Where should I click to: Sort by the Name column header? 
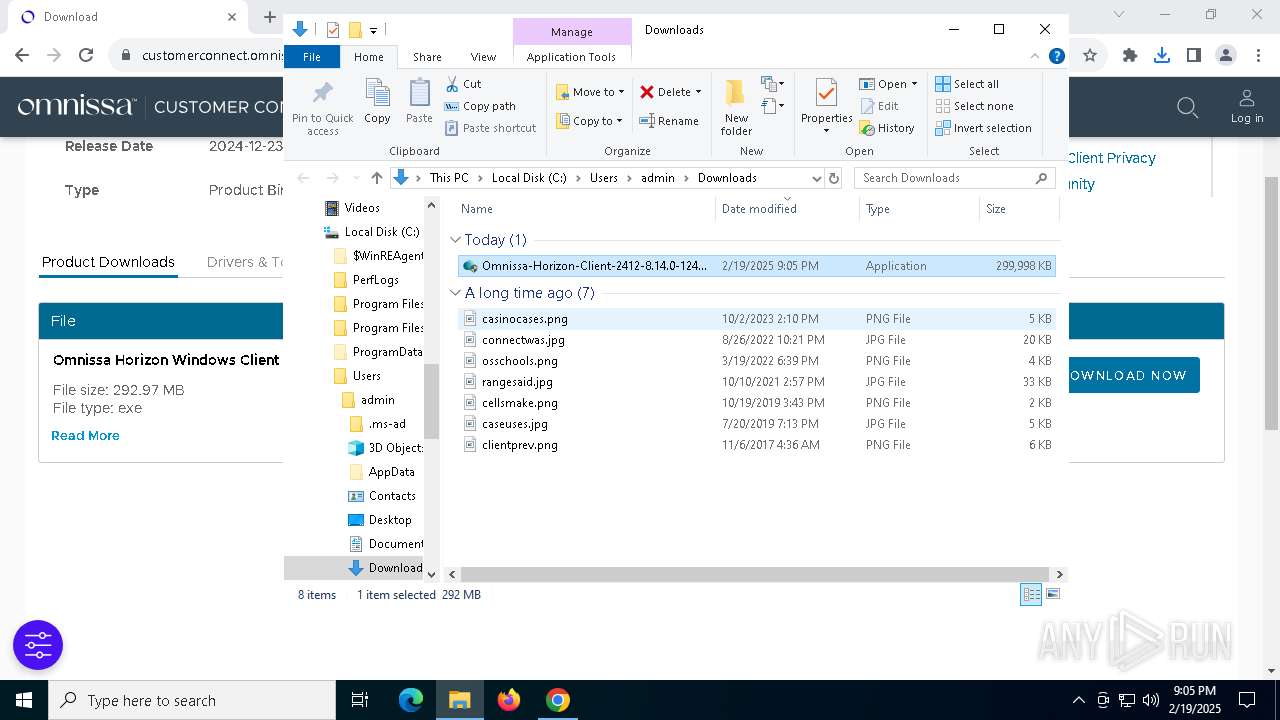586,209
